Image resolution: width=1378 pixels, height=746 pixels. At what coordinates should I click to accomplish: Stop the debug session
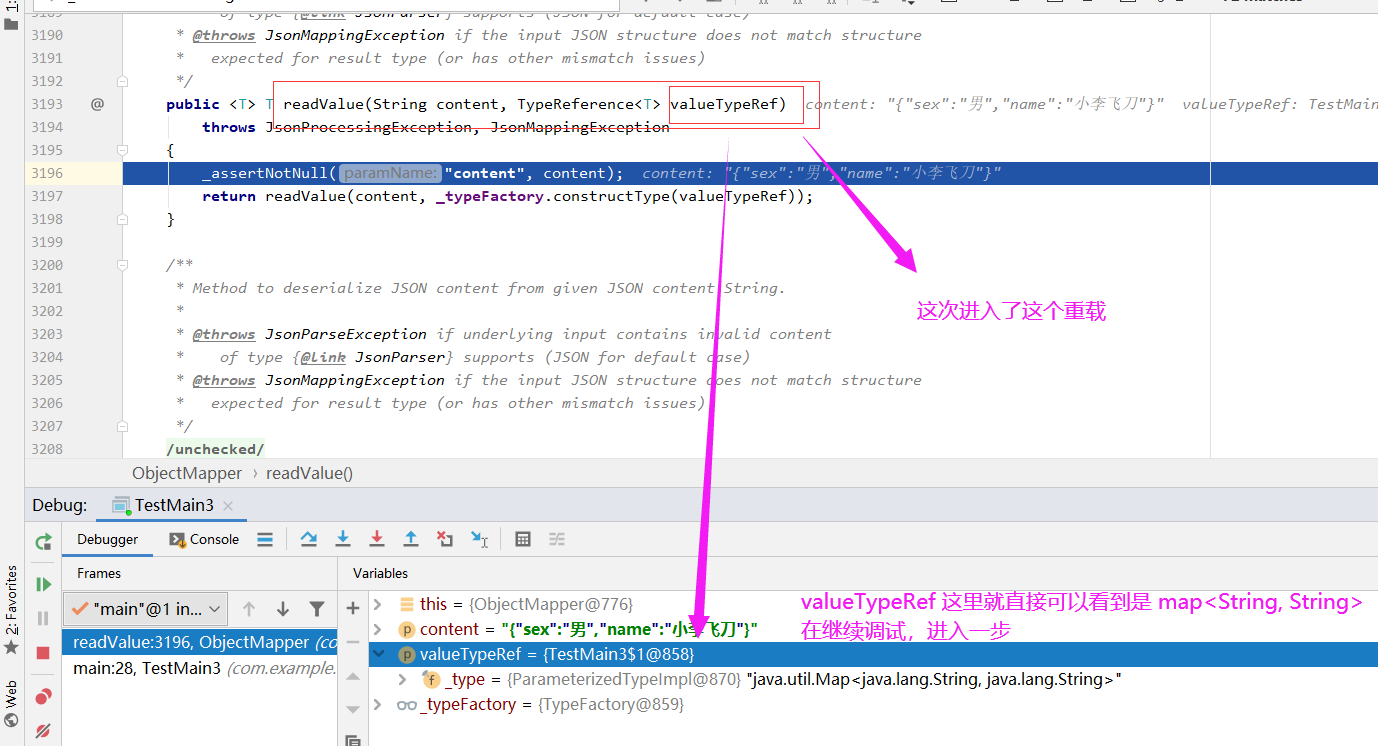pyautogui.click(x=43, y=650)
